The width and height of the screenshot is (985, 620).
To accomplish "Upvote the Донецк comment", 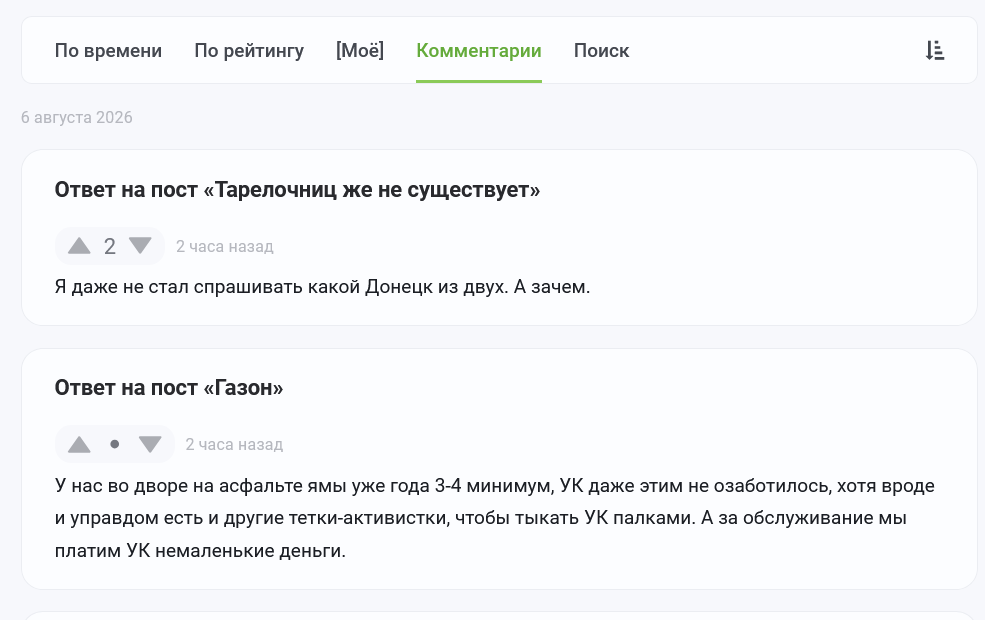I will (79, 246).
